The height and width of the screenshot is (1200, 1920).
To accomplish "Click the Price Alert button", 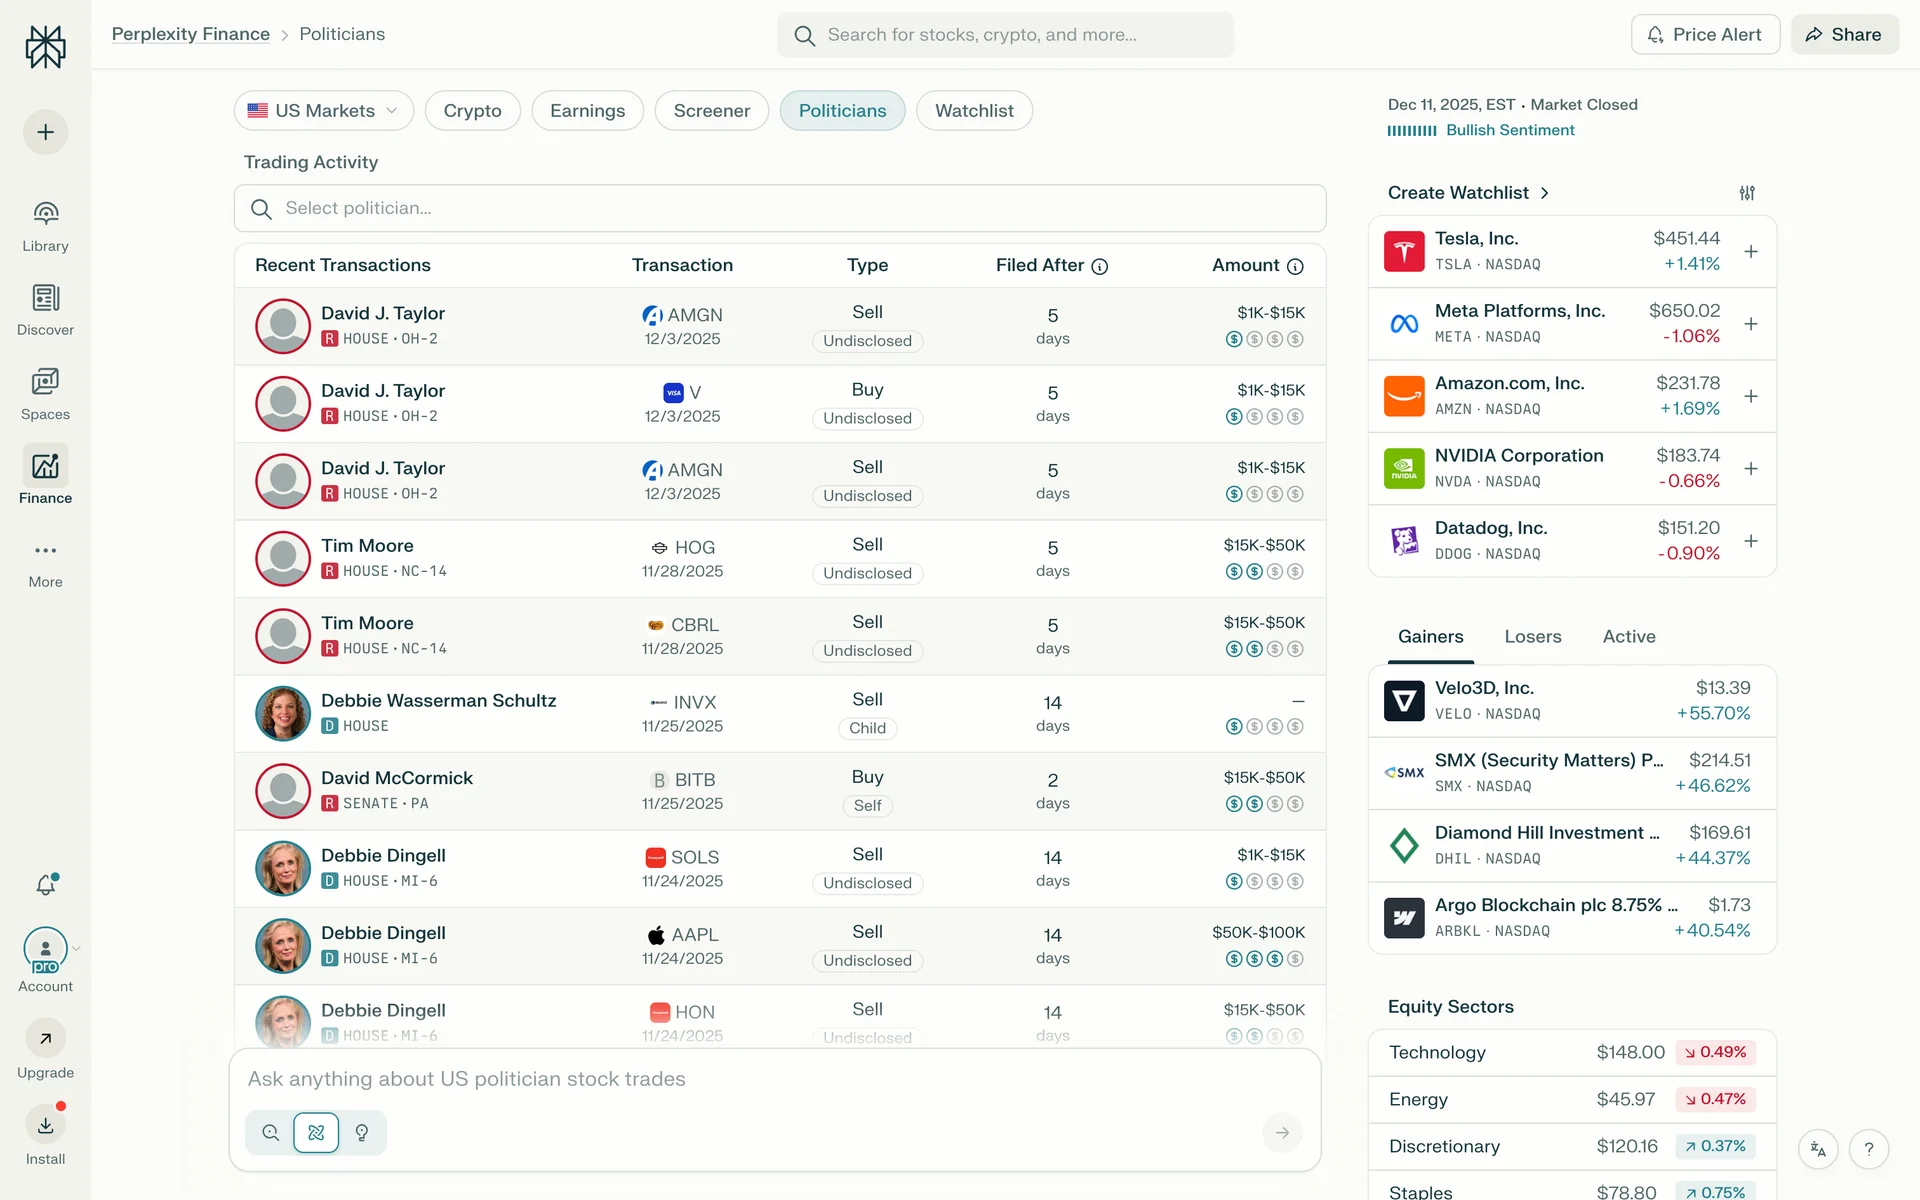I will (x=1705, y=35).
